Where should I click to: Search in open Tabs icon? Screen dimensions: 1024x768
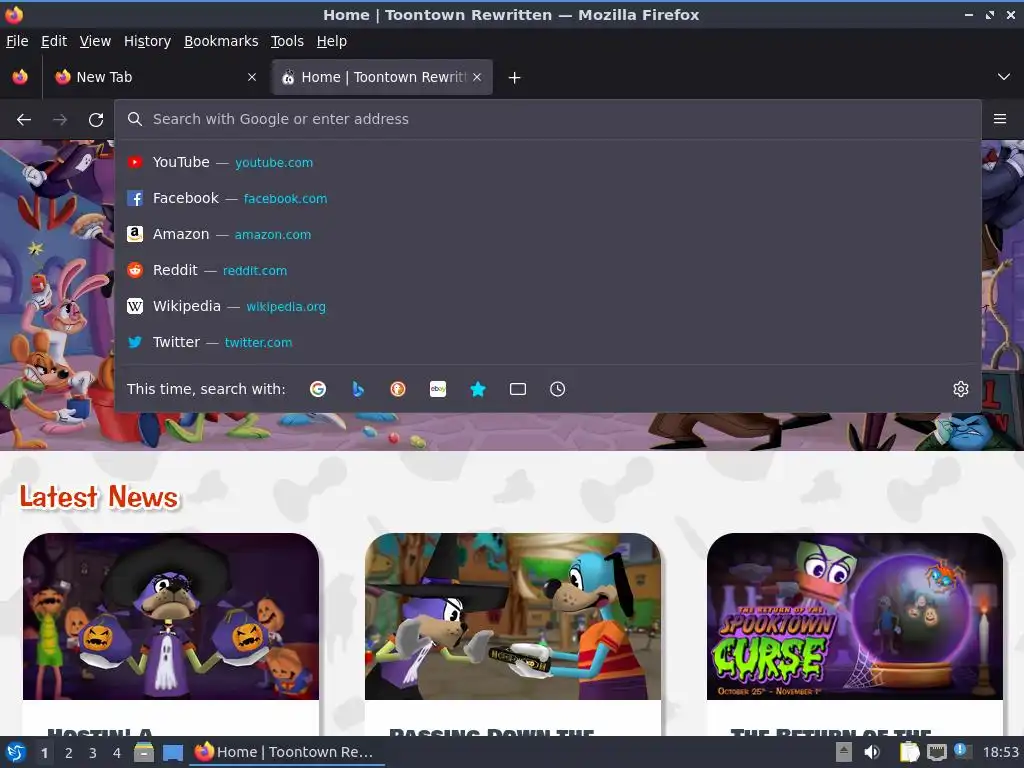pos(518,389)
